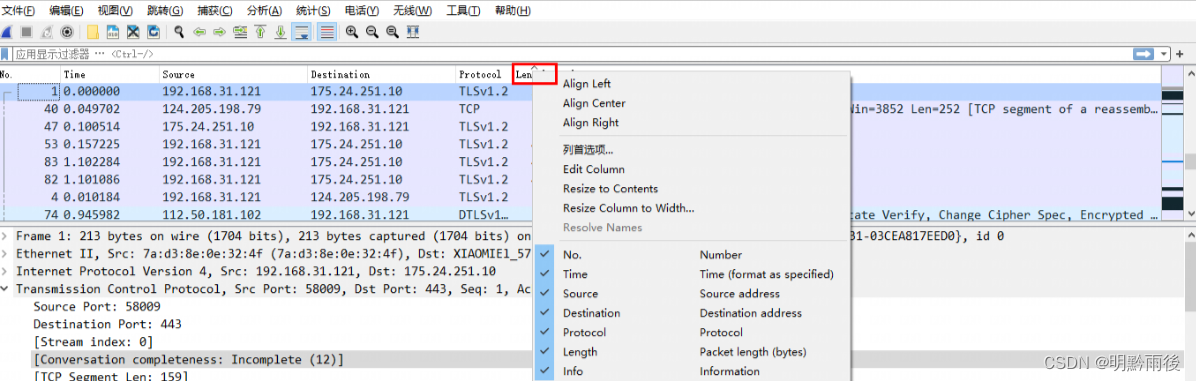Go back in packet history arrow

pos(199,32)
